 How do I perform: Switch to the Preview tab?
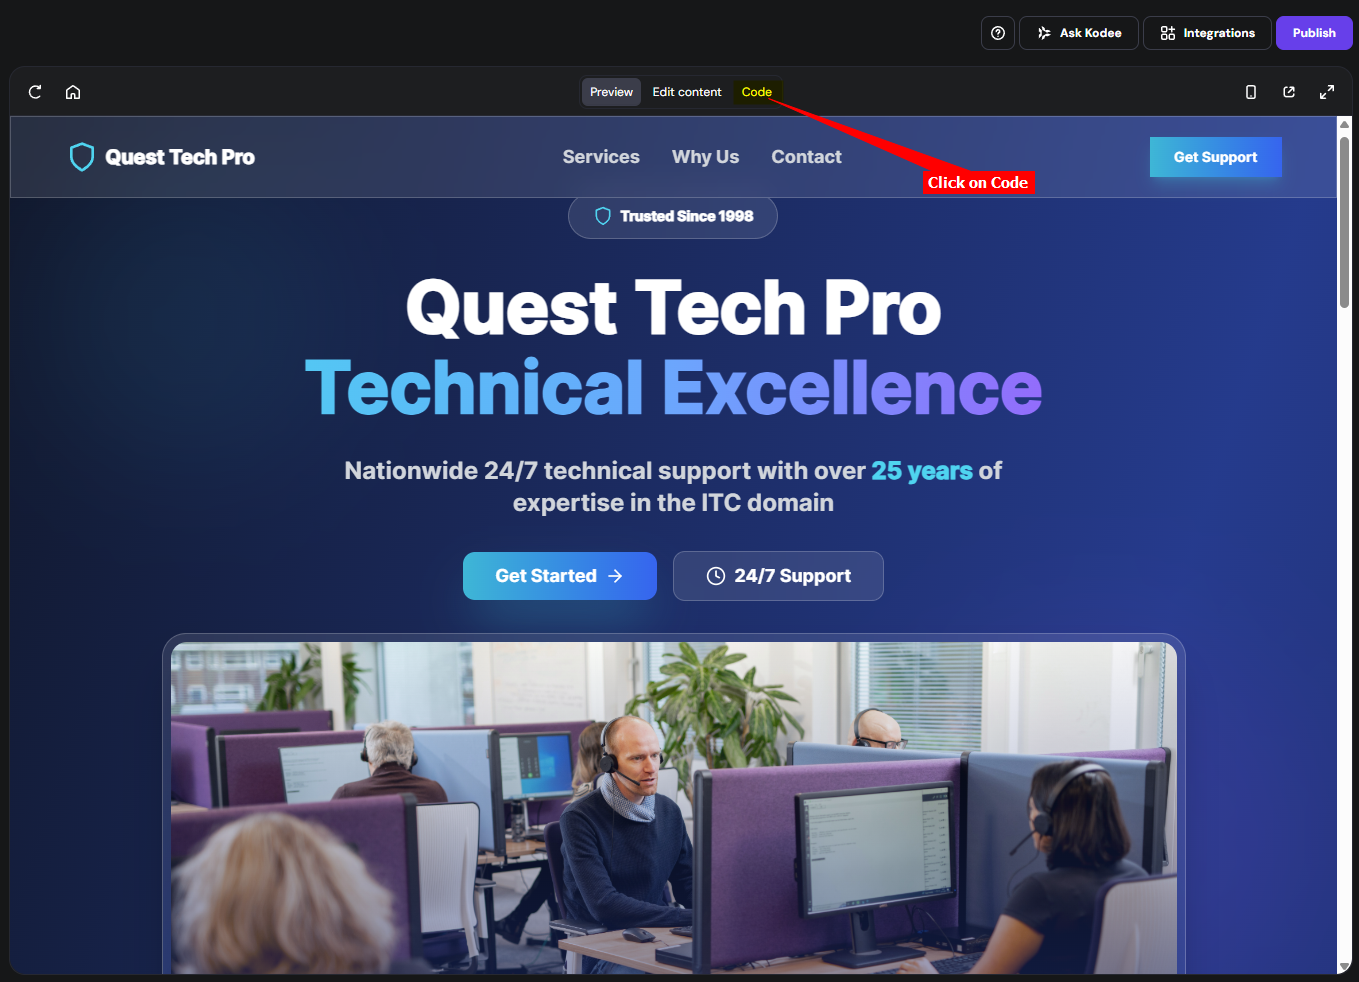(611, 92)
